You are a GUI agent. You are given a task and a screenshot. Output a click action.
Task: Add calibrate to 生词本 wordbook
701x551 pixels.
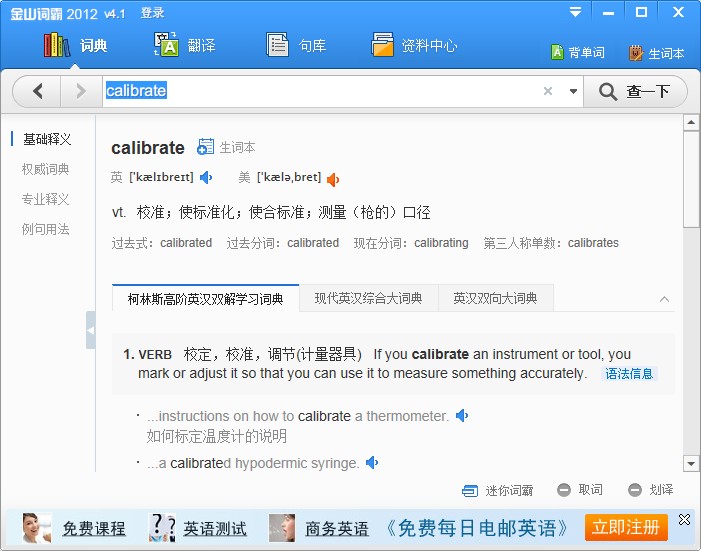[226, 147]
